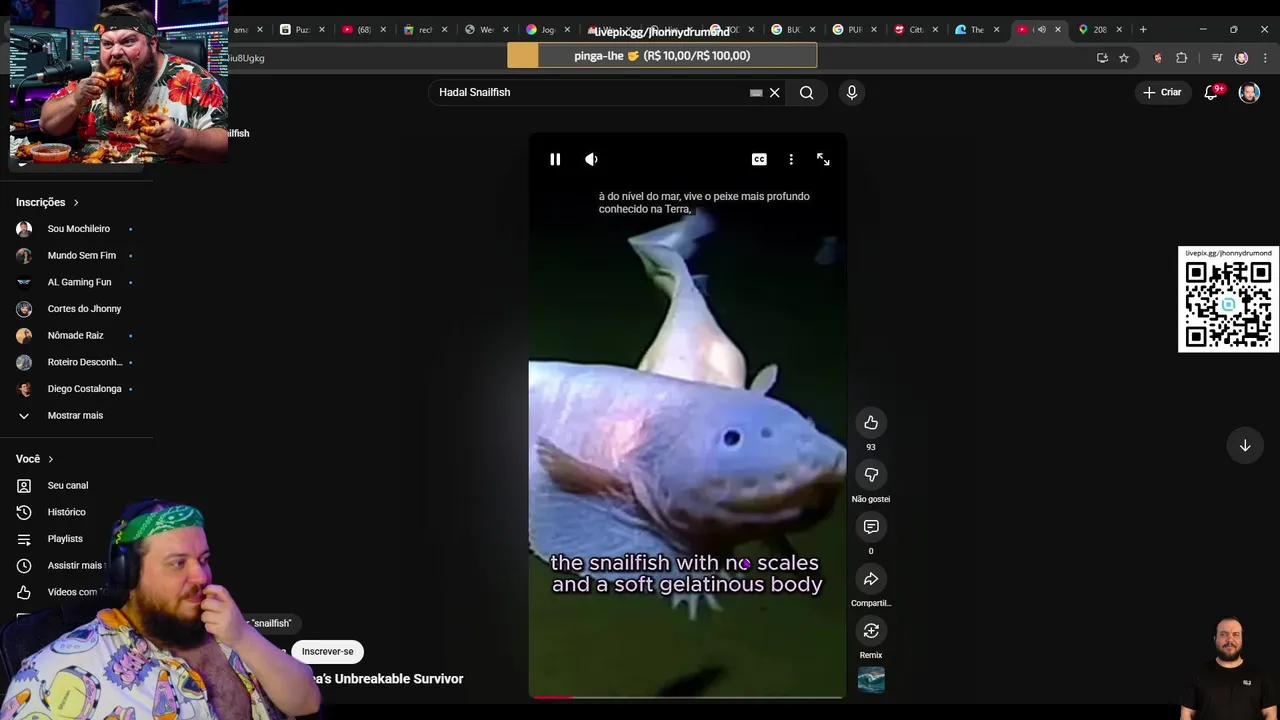Expand the Você section
1280x720 pixels.
pyautogui.click(x=35, y=459)
